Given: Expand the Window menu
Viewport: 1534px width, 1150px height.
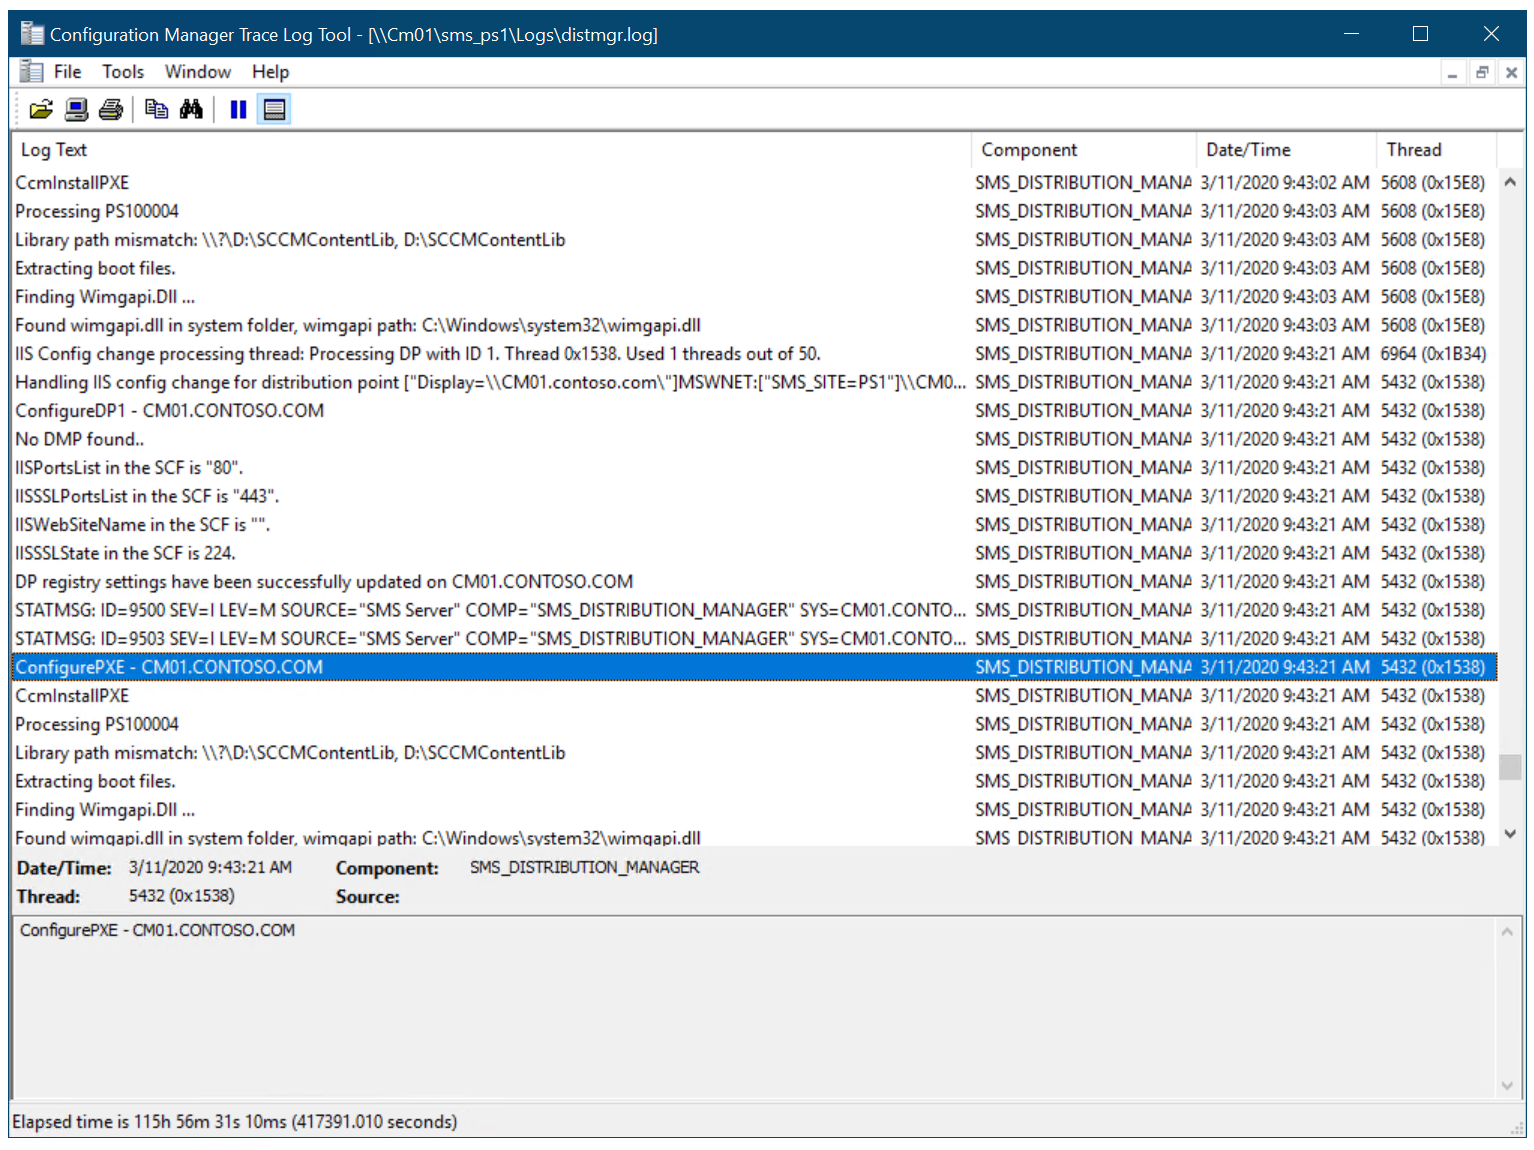Looking at the screenshot, I should point(197,72).
